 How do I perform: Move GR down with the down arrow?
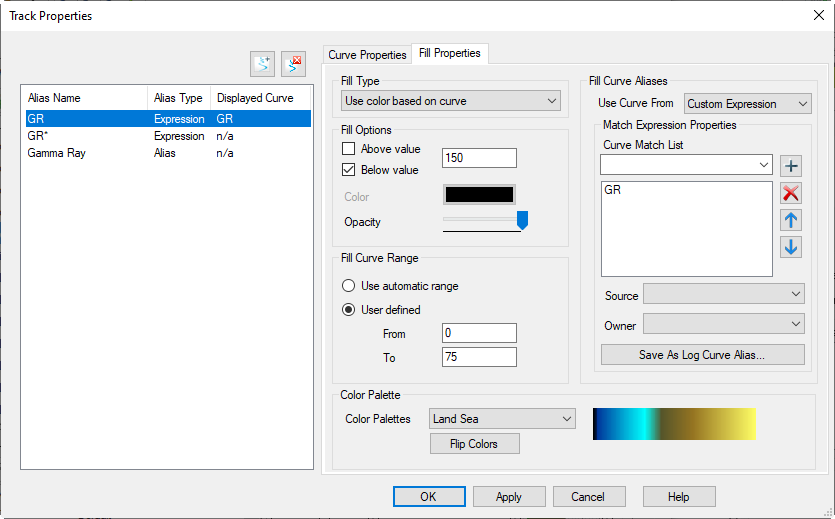[x=791, y=247]
